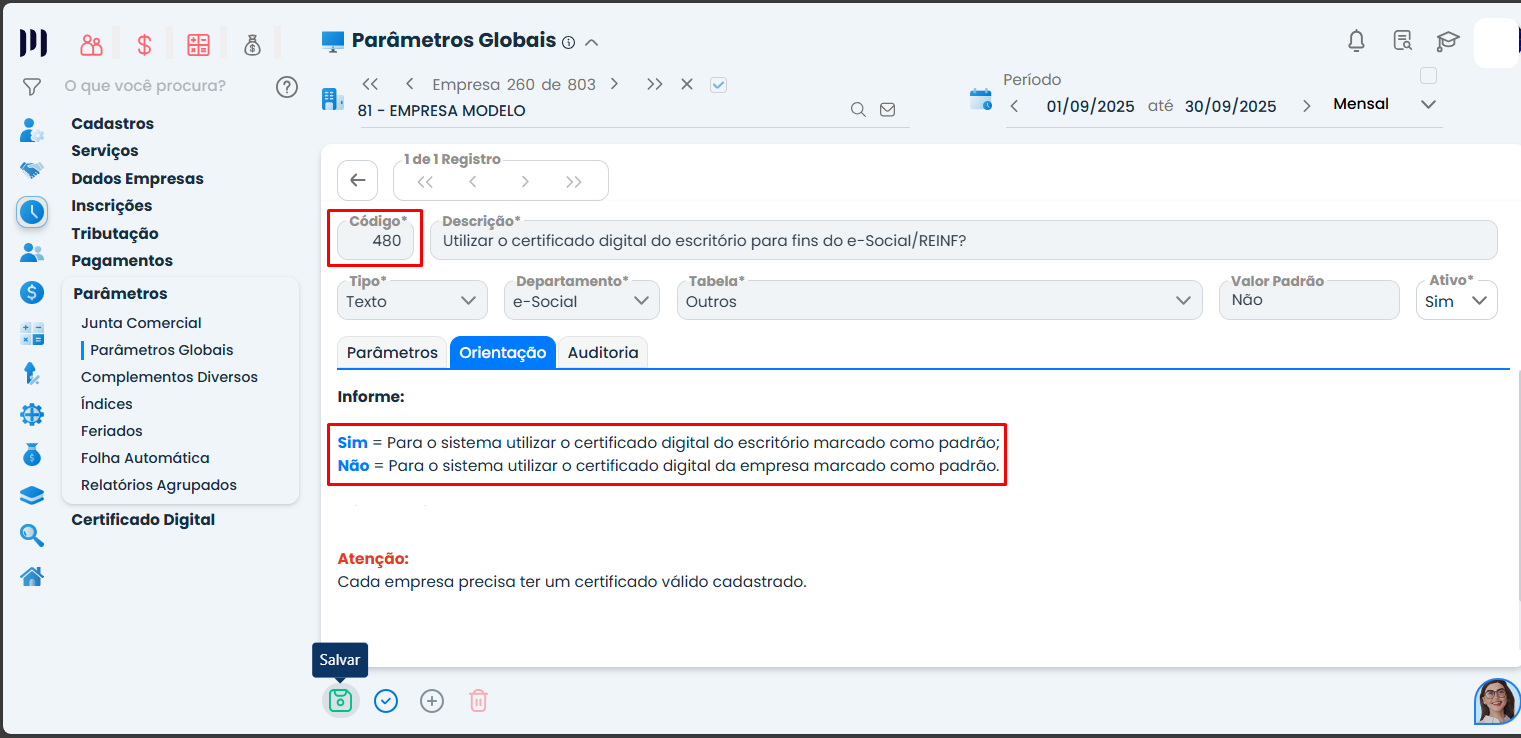Toggle the checked box beside company navigation
The height and width of the screenshot is (738, 1521).
[x=718, y=85]
